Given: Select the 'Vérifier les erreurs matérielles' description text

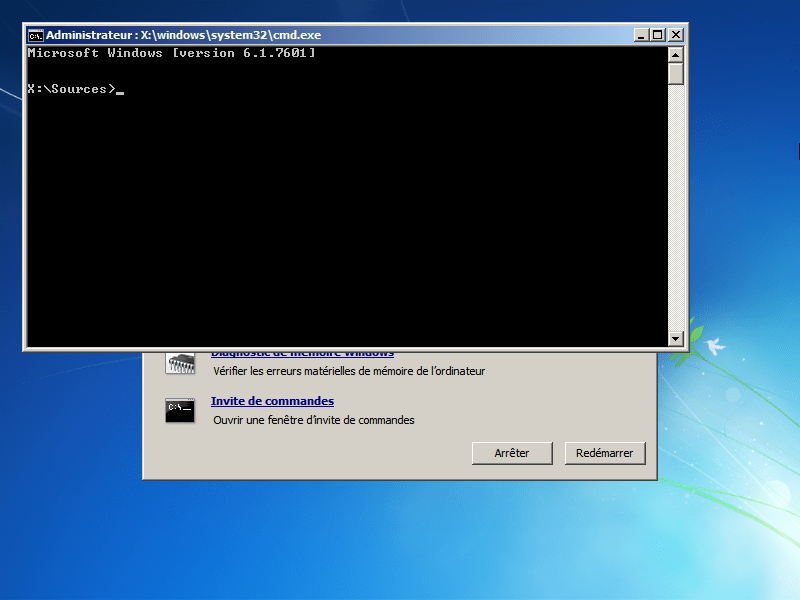Looking at the screenshot, I should pos(349,371).
